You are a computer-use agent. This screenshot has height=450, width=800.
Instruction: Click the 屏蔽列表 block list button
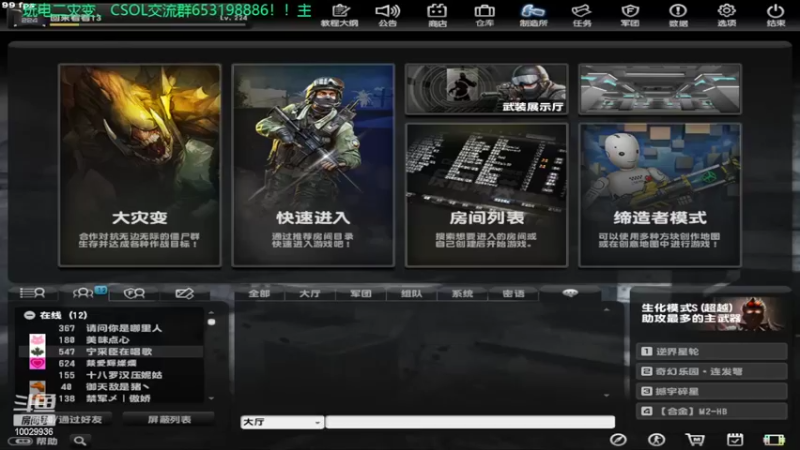169,419
